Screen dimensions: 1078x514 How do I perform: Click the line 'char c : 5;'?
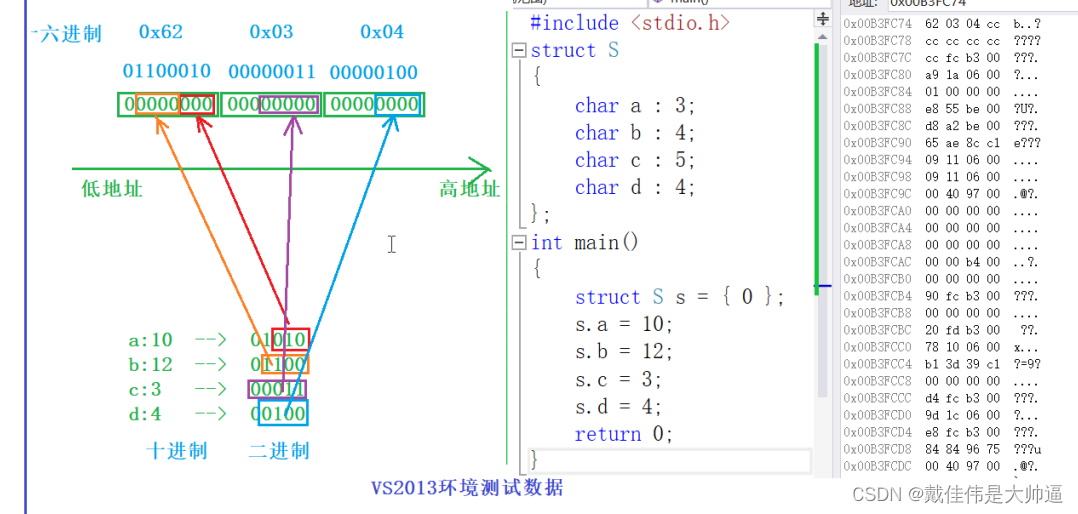point(635,160)
